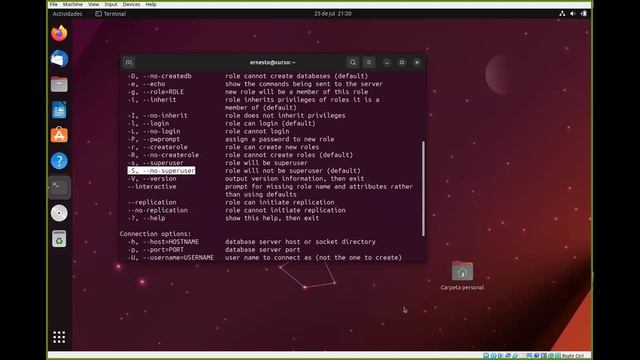Open VirtualBox Devices menu
This screenshot has width=640, height=360.
point(131,4)
